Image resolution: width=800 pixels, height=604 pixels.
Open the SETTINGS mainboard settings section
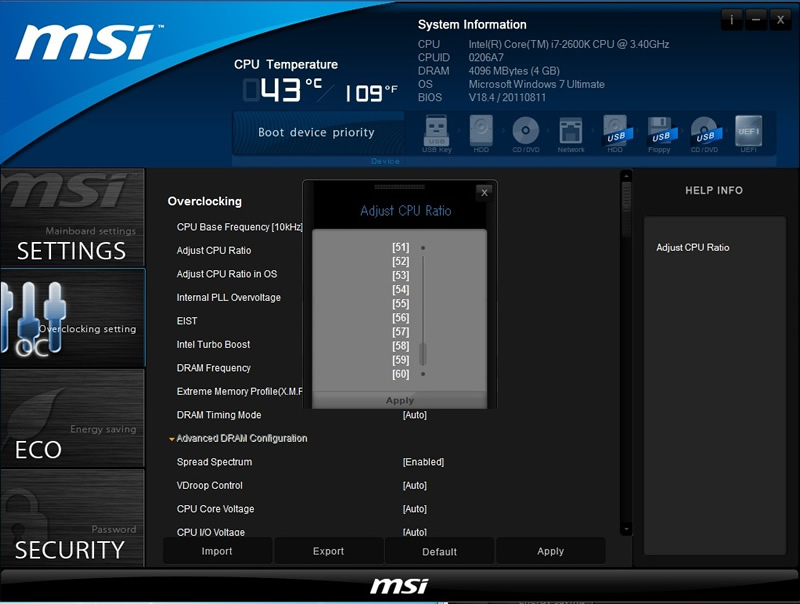[72, 217]
